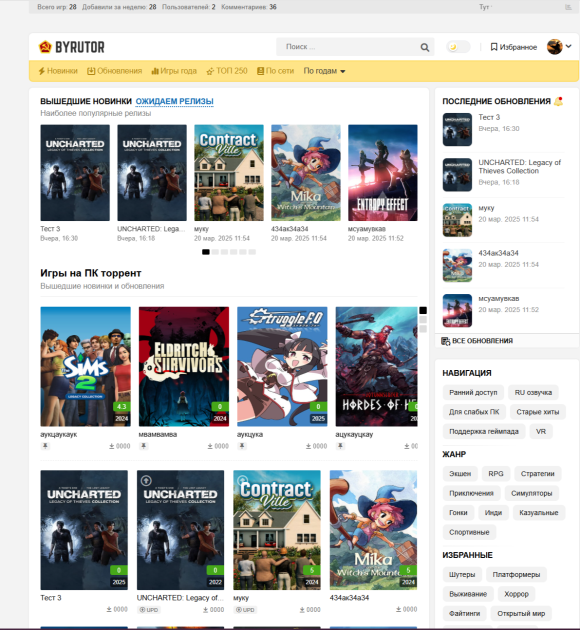The width and height of the screenshot is (580, 630).
Task: Select ВЫШЕДШИЕ НОВИНКИ tab
Action: pyautogui.click(x=86, y=101)
